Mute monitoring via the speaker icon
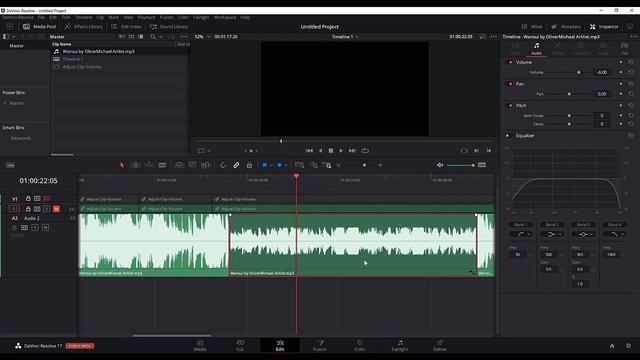Image resolution: width=640 pixels, height=360 pixels. point(440,165)
